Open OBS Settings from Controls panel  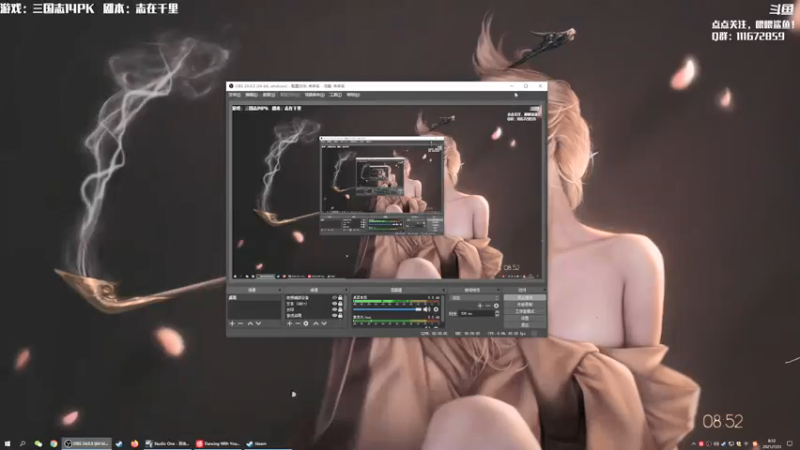[524, 318]
